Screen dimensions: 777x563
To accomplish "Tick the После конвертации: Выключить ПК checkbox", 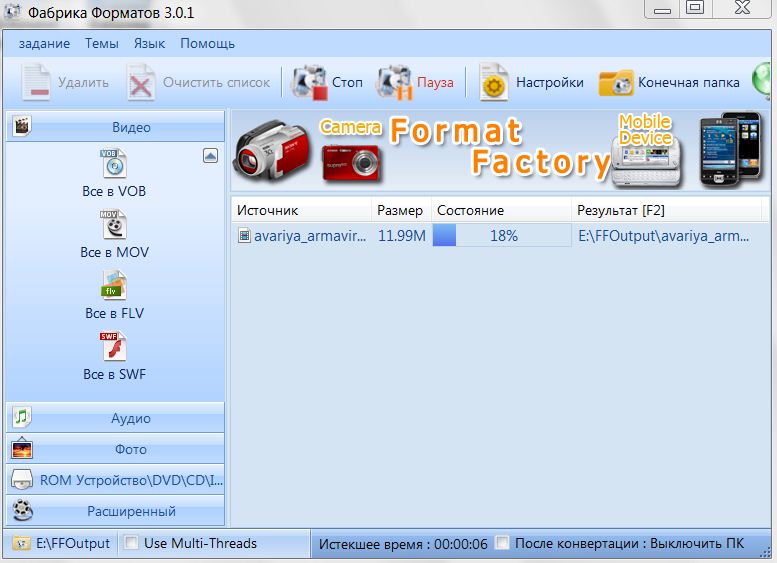I will [x=502, y=542].
